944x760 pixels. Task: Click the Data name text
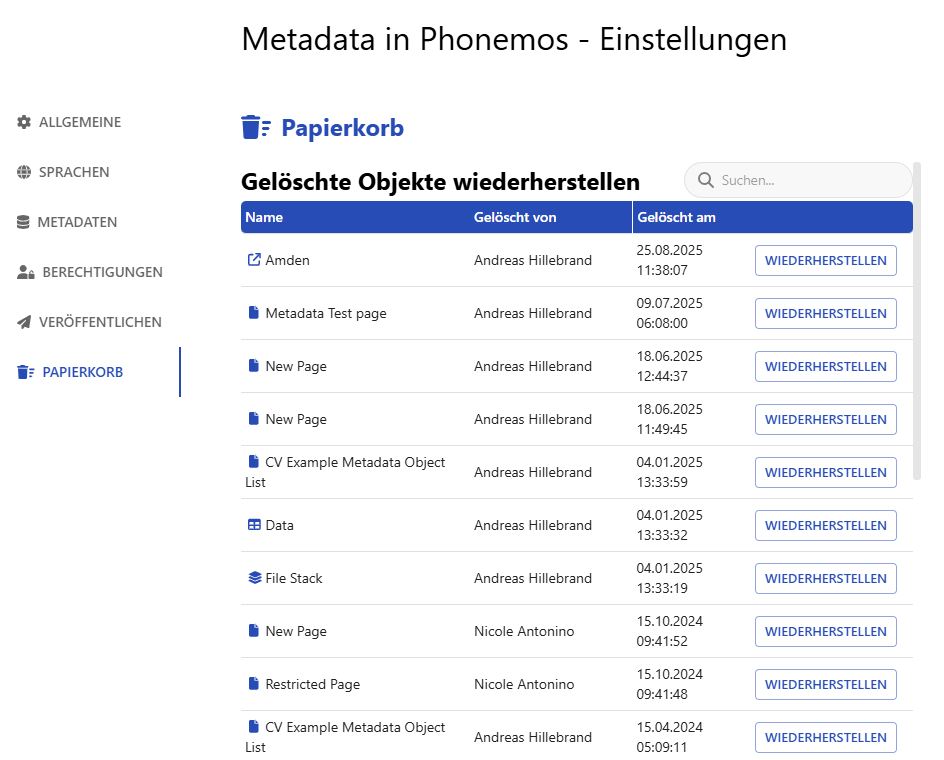279,525
